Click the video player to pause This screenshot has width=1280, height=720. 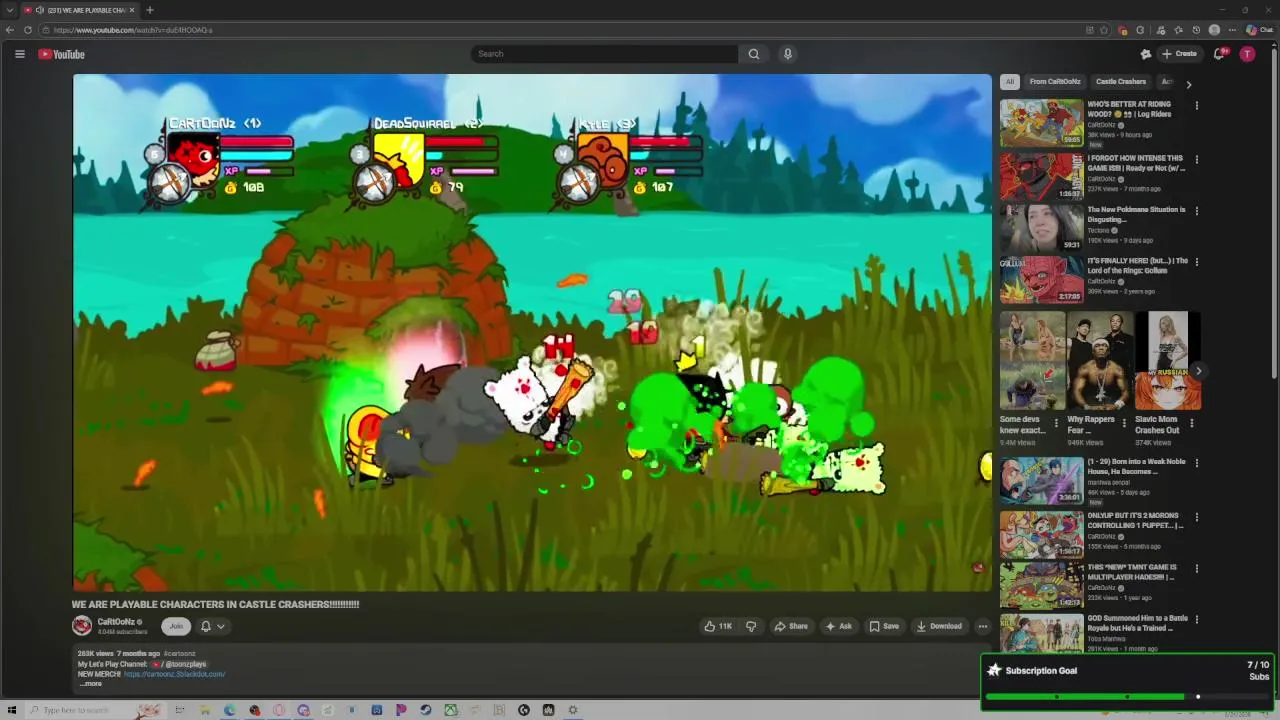coord(532,332)
